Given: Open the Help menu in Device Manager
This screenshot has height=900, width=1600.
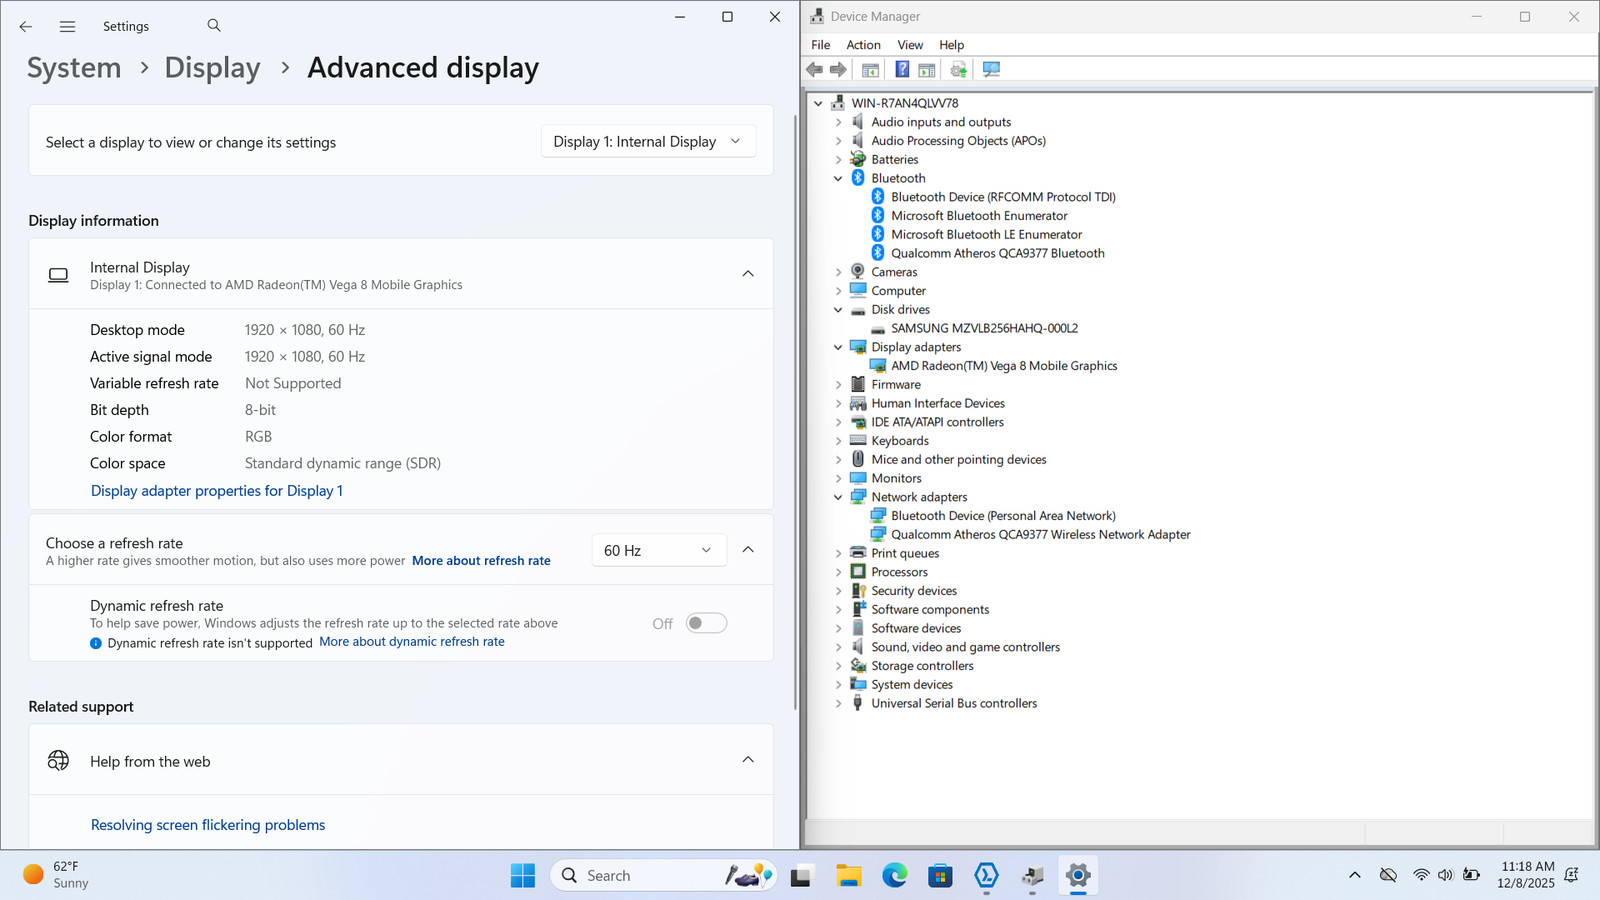Looking at the screenshot, I should point(952,45).
